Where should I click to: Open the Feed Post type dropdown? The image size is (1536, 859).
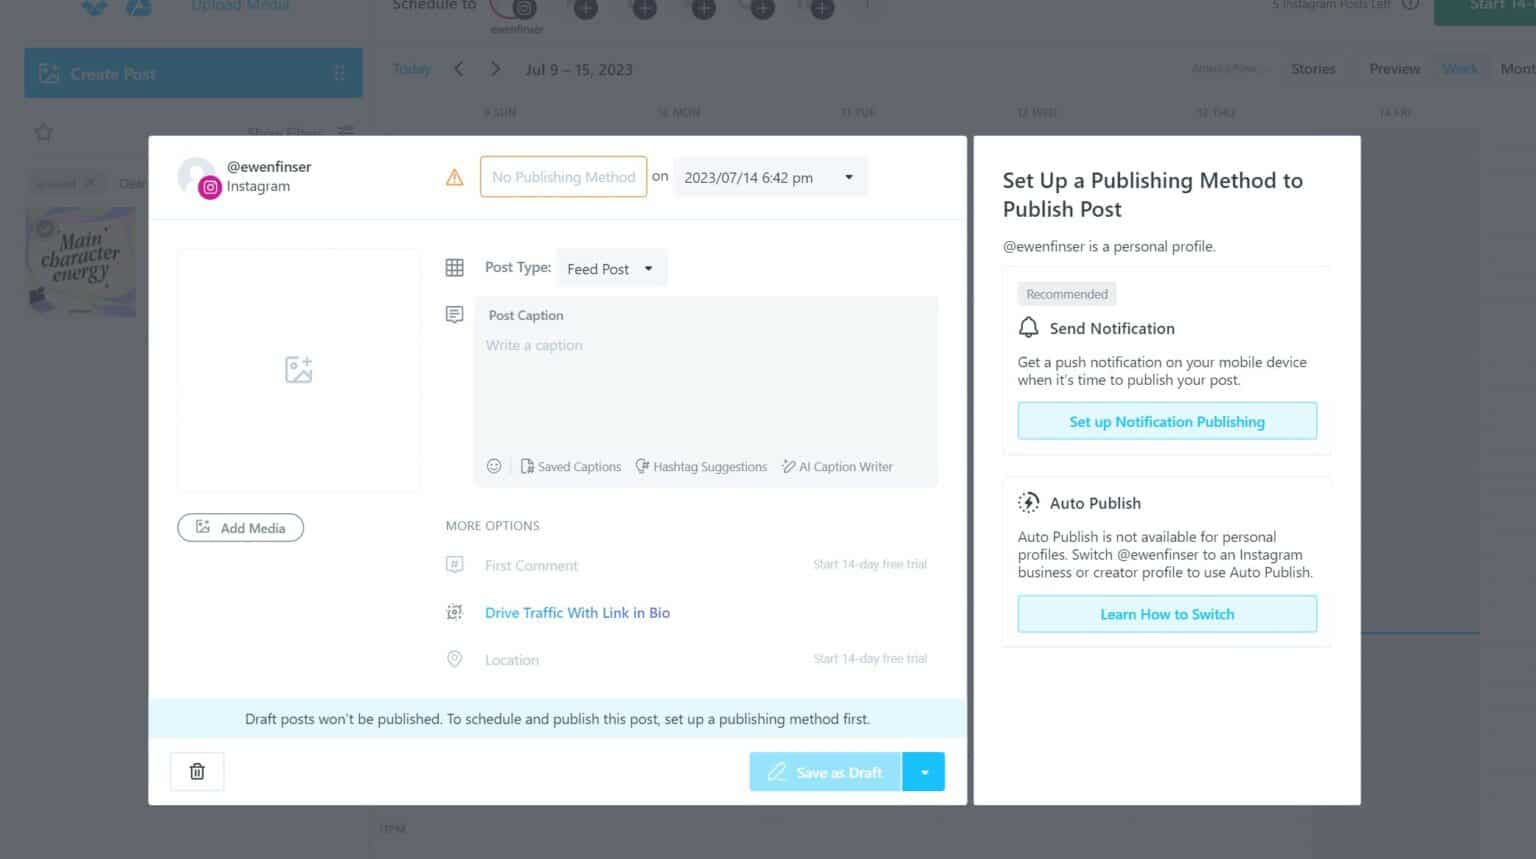point(611,268)
